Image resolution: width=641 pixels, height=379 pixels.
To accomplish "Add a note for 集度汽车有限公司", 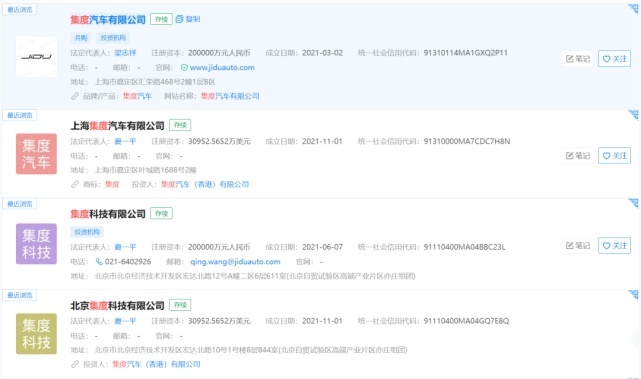I will (x=578, y=59).
